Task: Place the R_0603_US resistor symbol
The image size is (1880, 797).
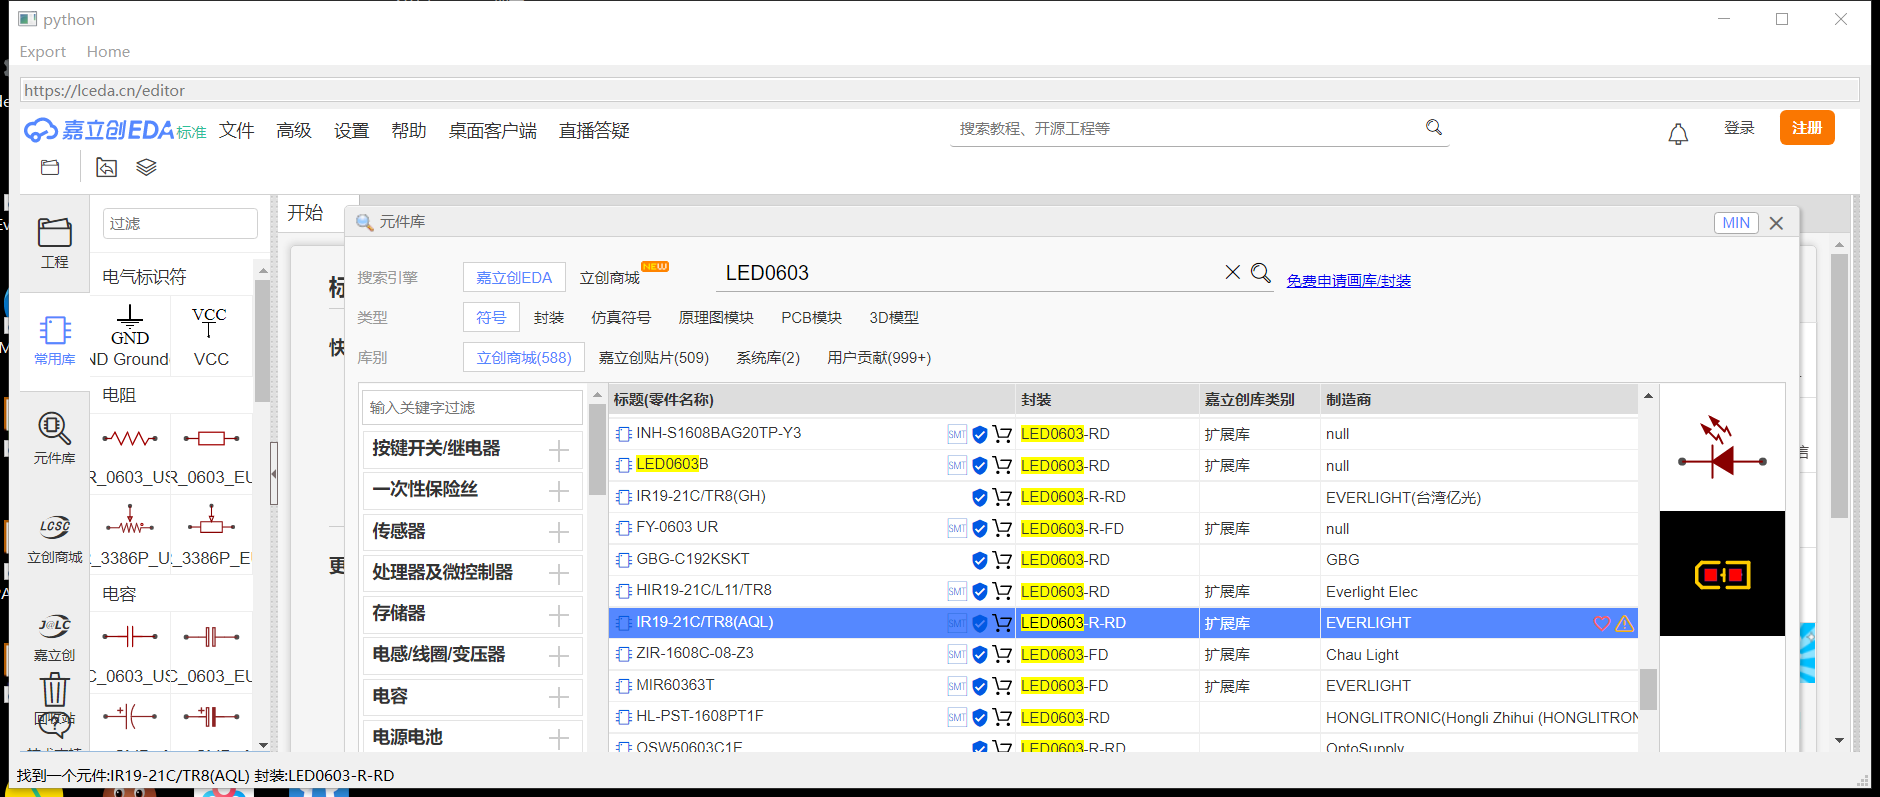Action: 130,455
